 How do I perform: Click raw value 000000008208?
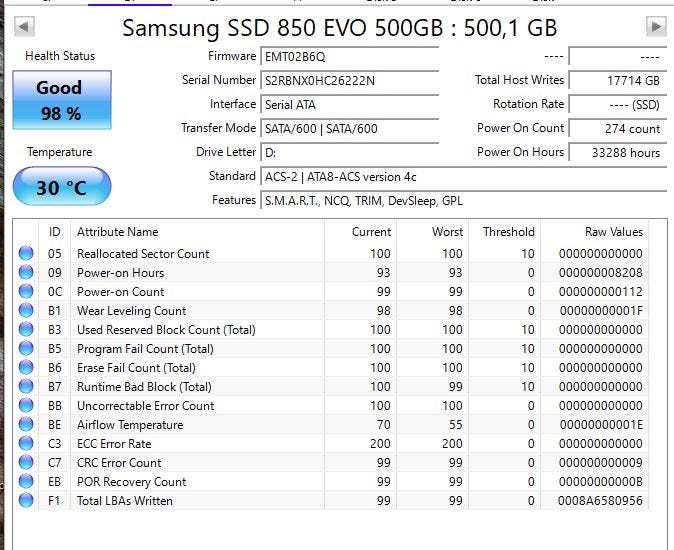coord(600,272)
